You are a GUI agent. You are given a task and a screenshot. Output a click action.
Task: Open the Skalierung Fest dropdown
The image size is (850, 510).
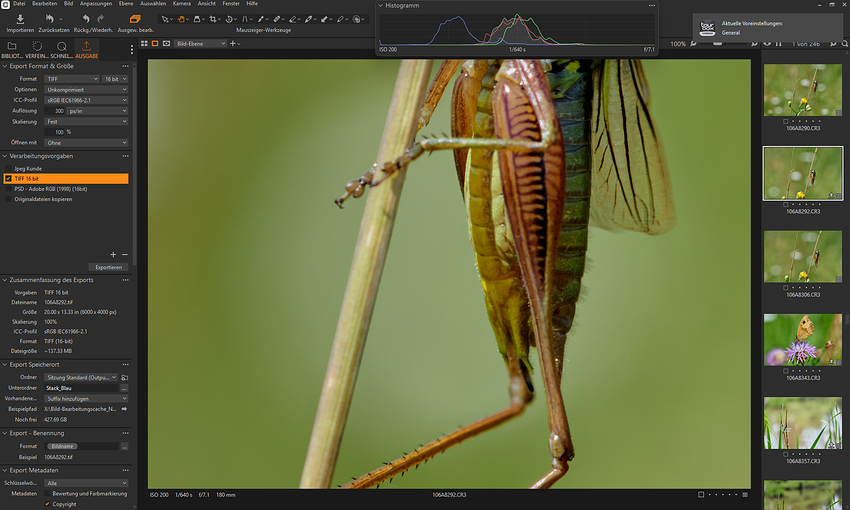point(86,121)
